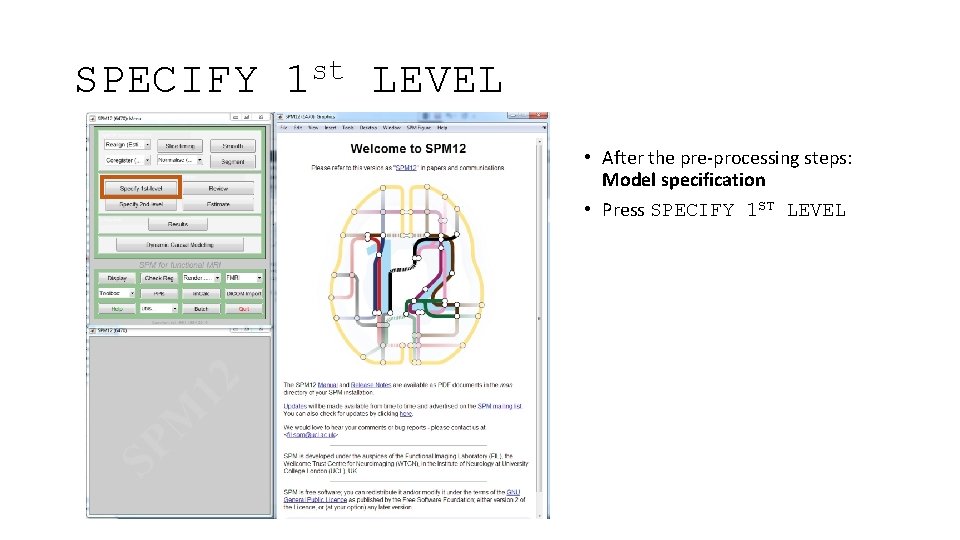Click the PPIs button
Screen dimensions: 960x540
pos(159,294)
